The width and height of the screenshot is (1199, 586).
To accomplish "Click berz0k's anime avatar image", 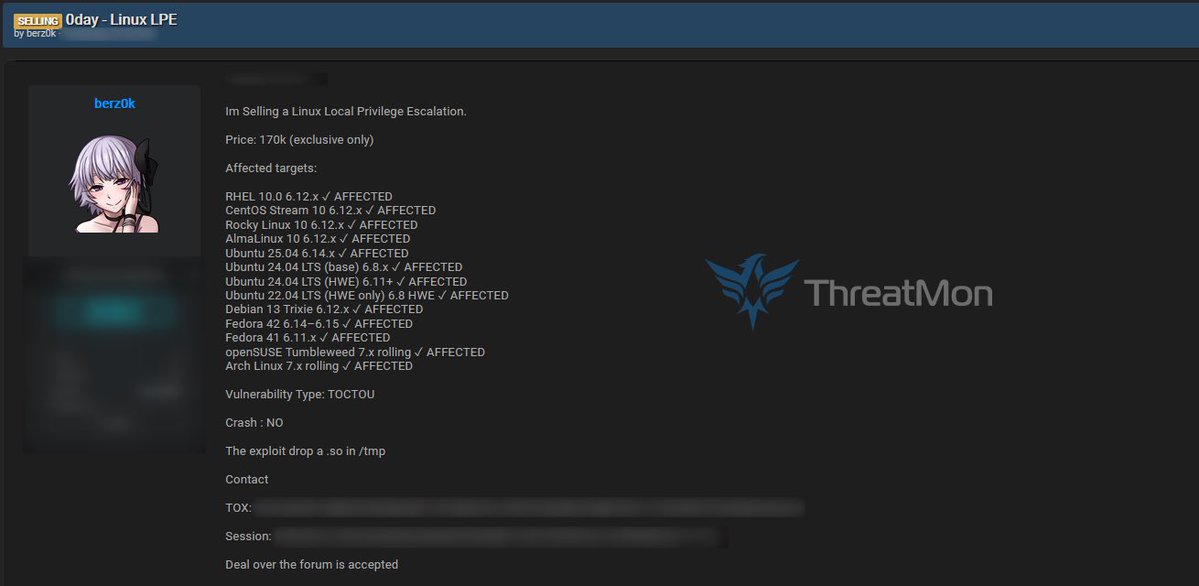I will pos(115,184).
